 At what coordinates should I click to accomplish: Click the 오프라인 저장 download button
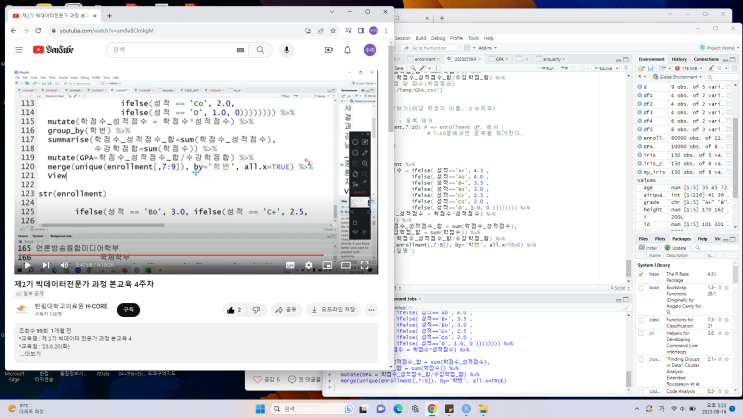tap(334, 310)
